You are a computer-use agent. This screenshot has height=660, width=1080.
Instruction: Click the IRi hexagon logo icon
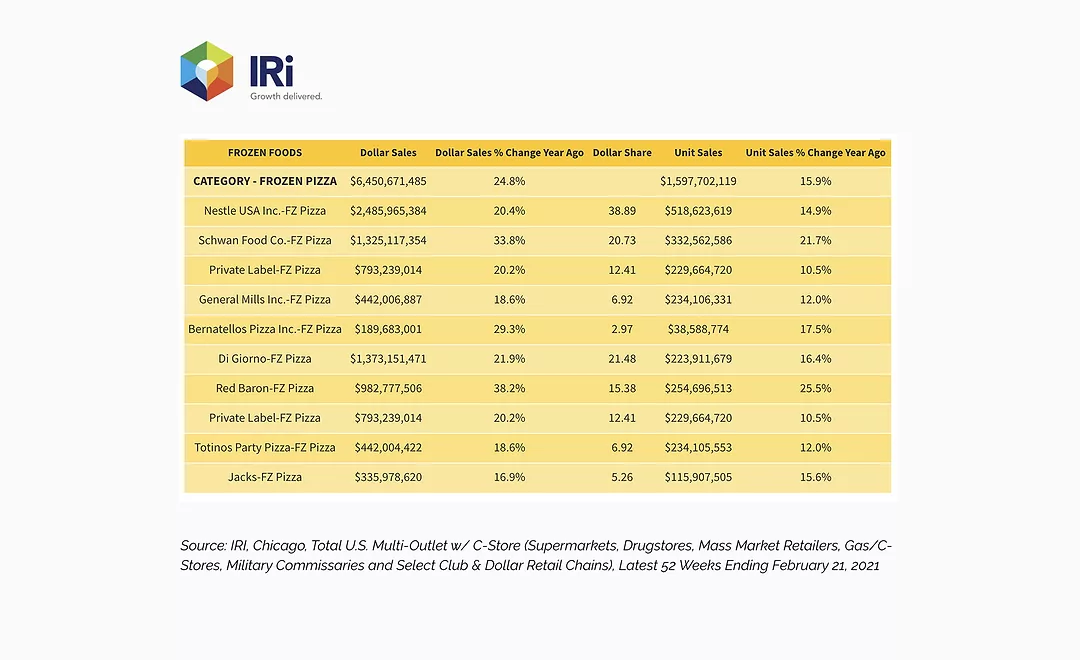207,71
